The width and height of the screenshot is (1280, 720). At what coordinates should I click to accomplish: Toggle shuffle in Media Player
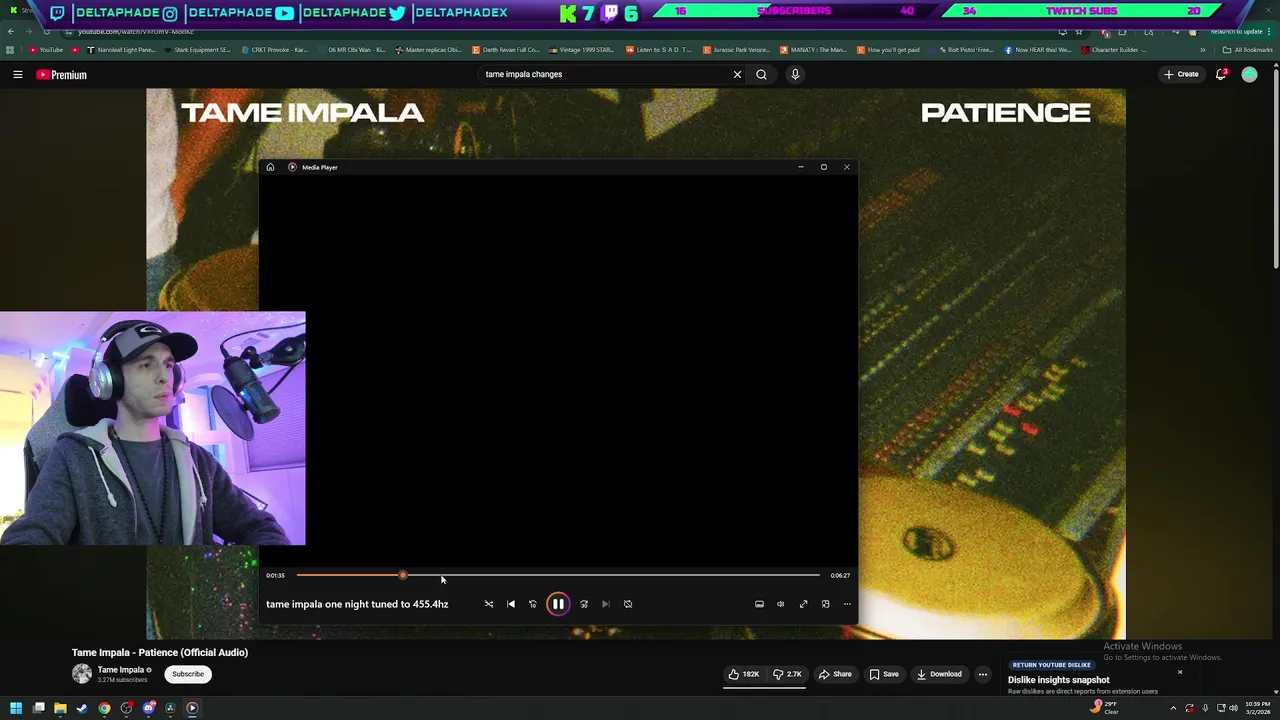click(489, 604)
